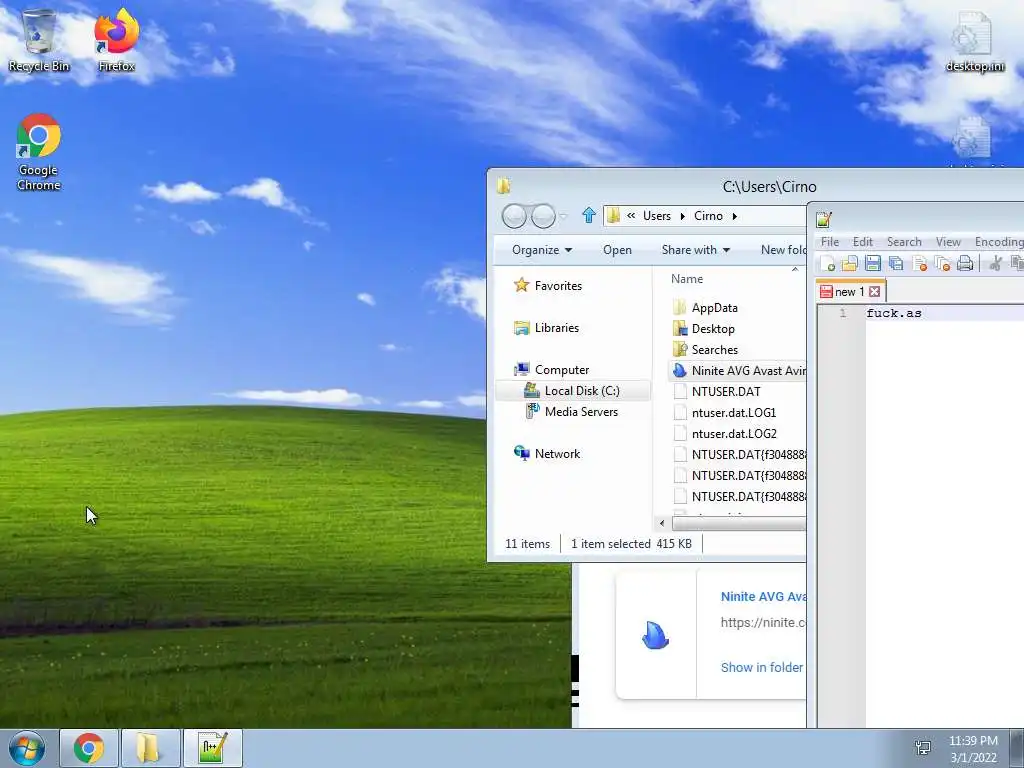Screen dimensions: 1024x768
Task: Click Users in the Explorer address bar
Action: click(x=656, y=216)
